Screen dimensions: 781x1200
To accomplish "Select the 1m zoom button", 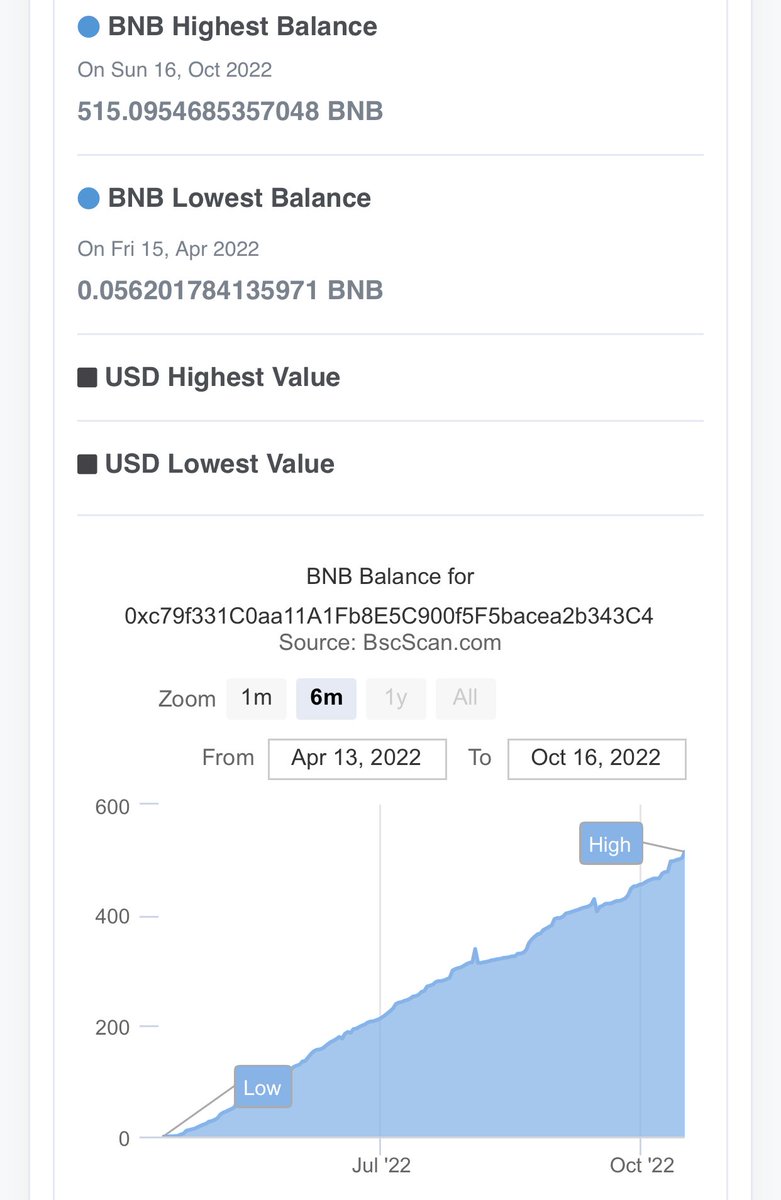I will (x=257, y=698).
